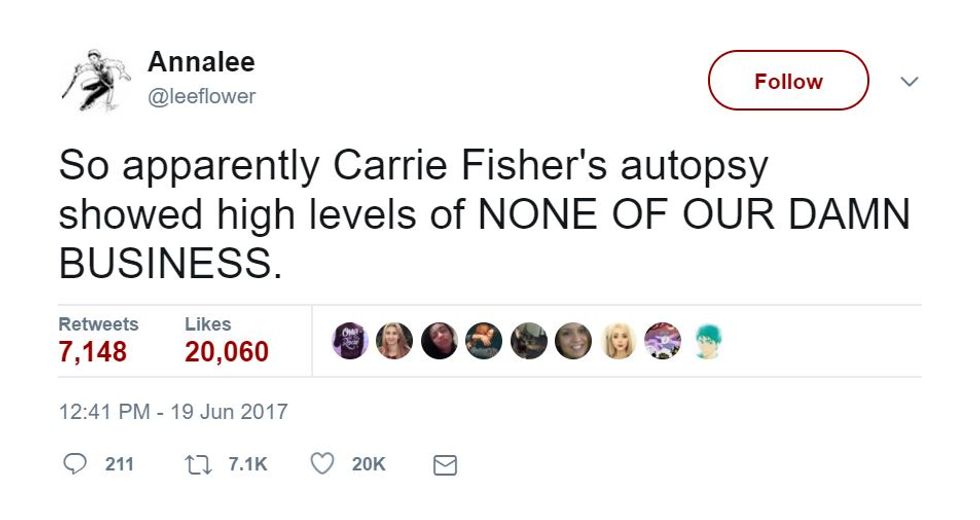Viewport: 980px width, 520px height.
Task: Click the 211 reply count
Action: [x=119, y=464]
